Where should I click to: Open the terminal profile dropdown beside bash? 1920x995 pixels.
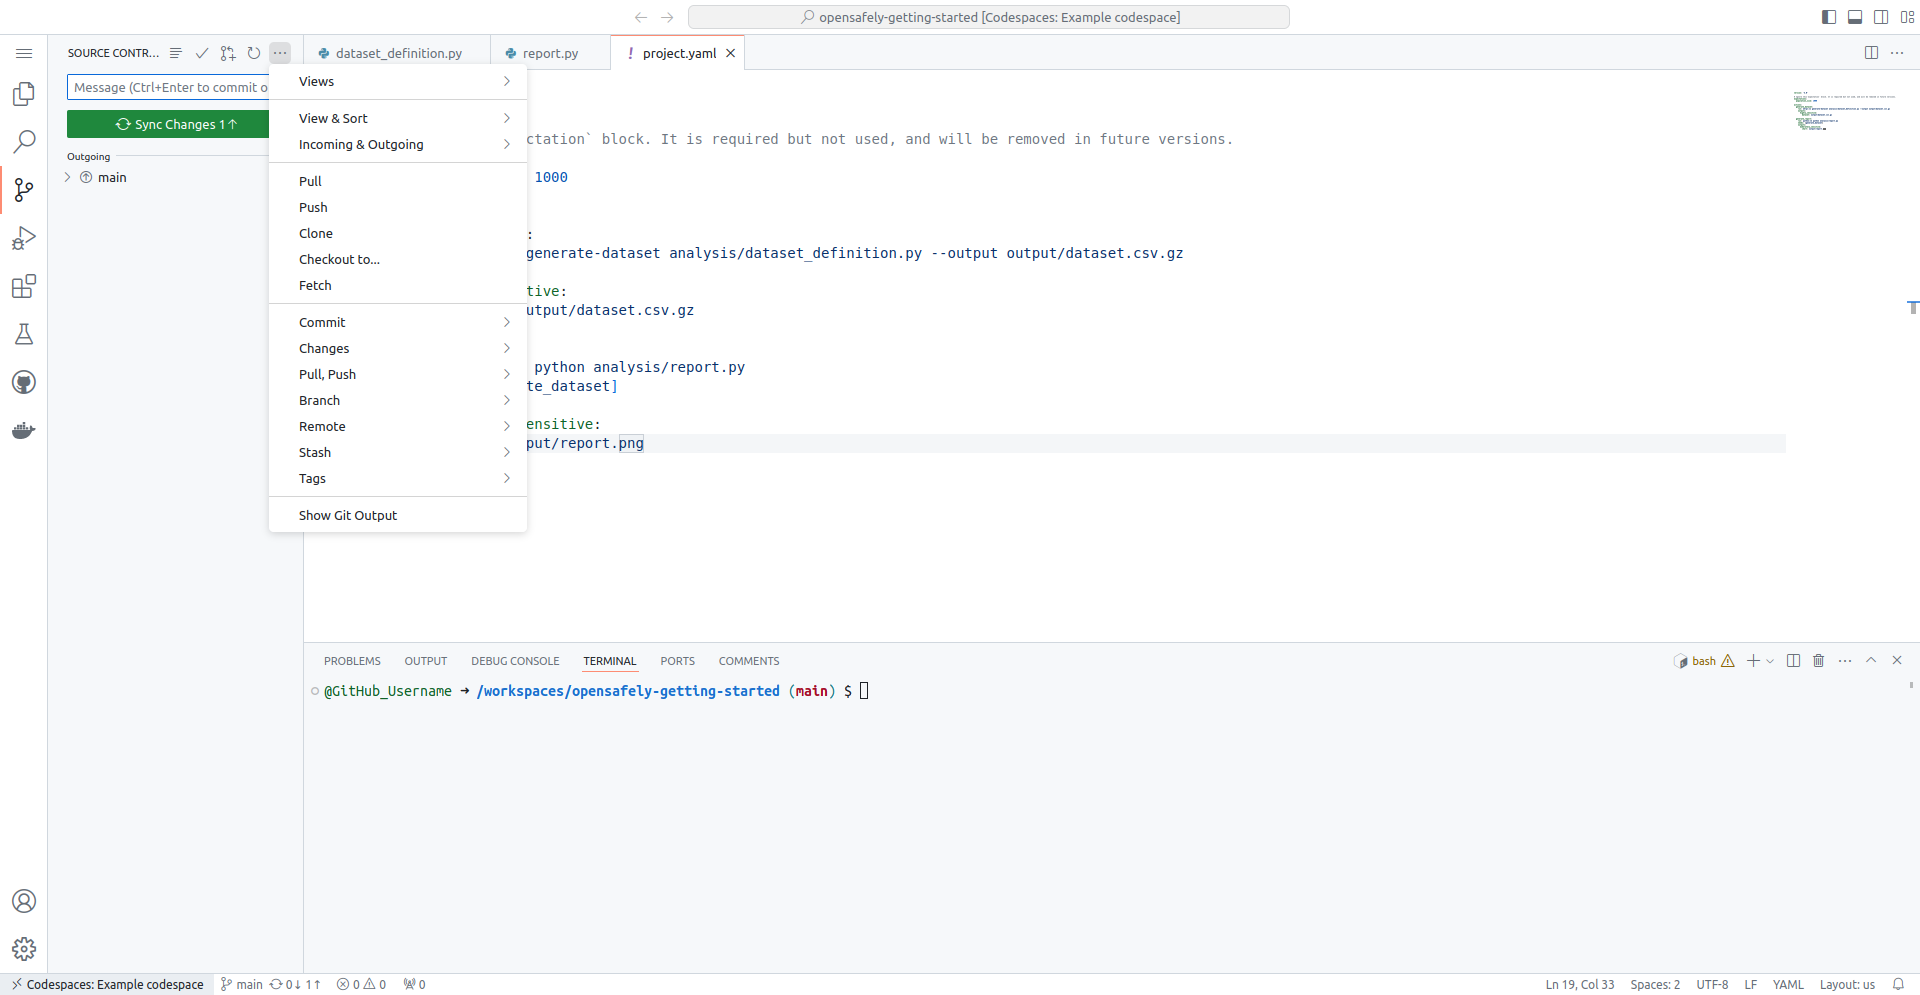coord(1771,661)
